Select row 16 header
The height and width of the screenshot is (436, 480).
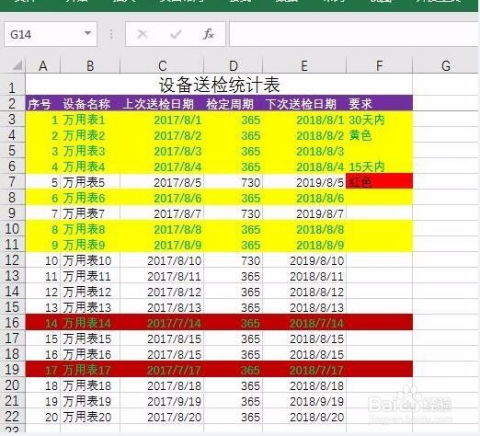click(x=12, y=322)
